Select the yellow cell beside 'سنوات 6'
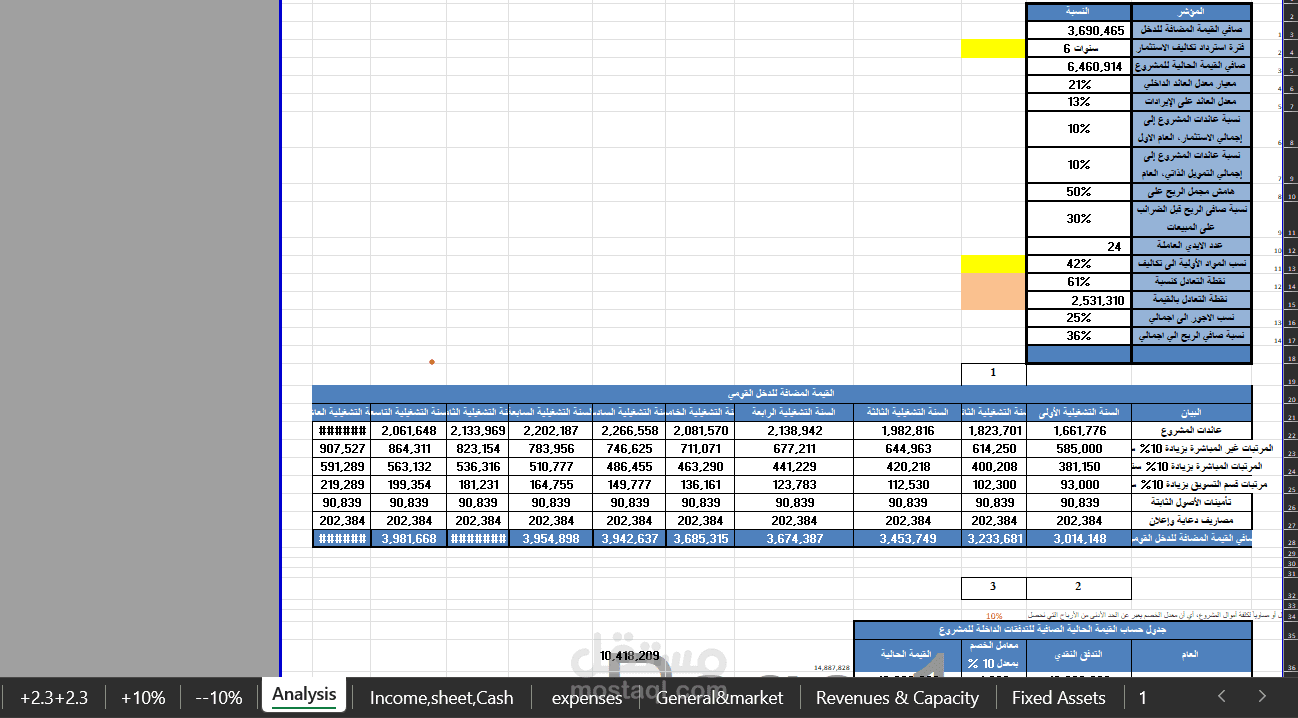The height and width of the screenshot is (718, 1298). [x=993, y=48]
